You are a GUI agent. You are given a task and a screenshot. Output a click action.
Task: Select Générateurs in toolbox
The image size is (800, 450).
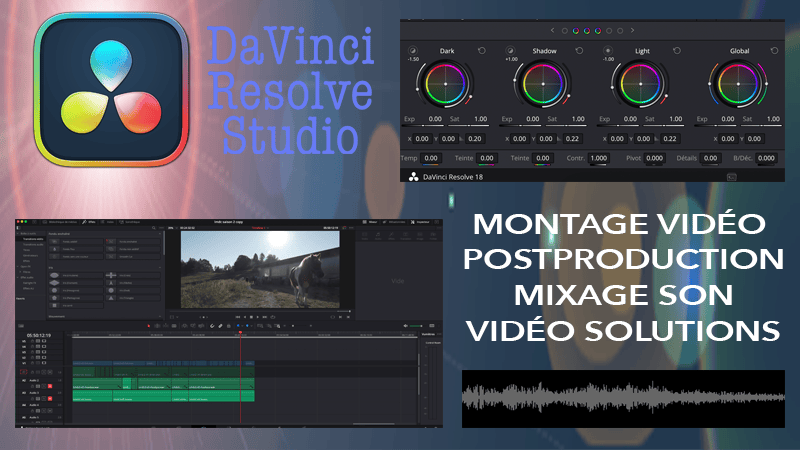30,256
